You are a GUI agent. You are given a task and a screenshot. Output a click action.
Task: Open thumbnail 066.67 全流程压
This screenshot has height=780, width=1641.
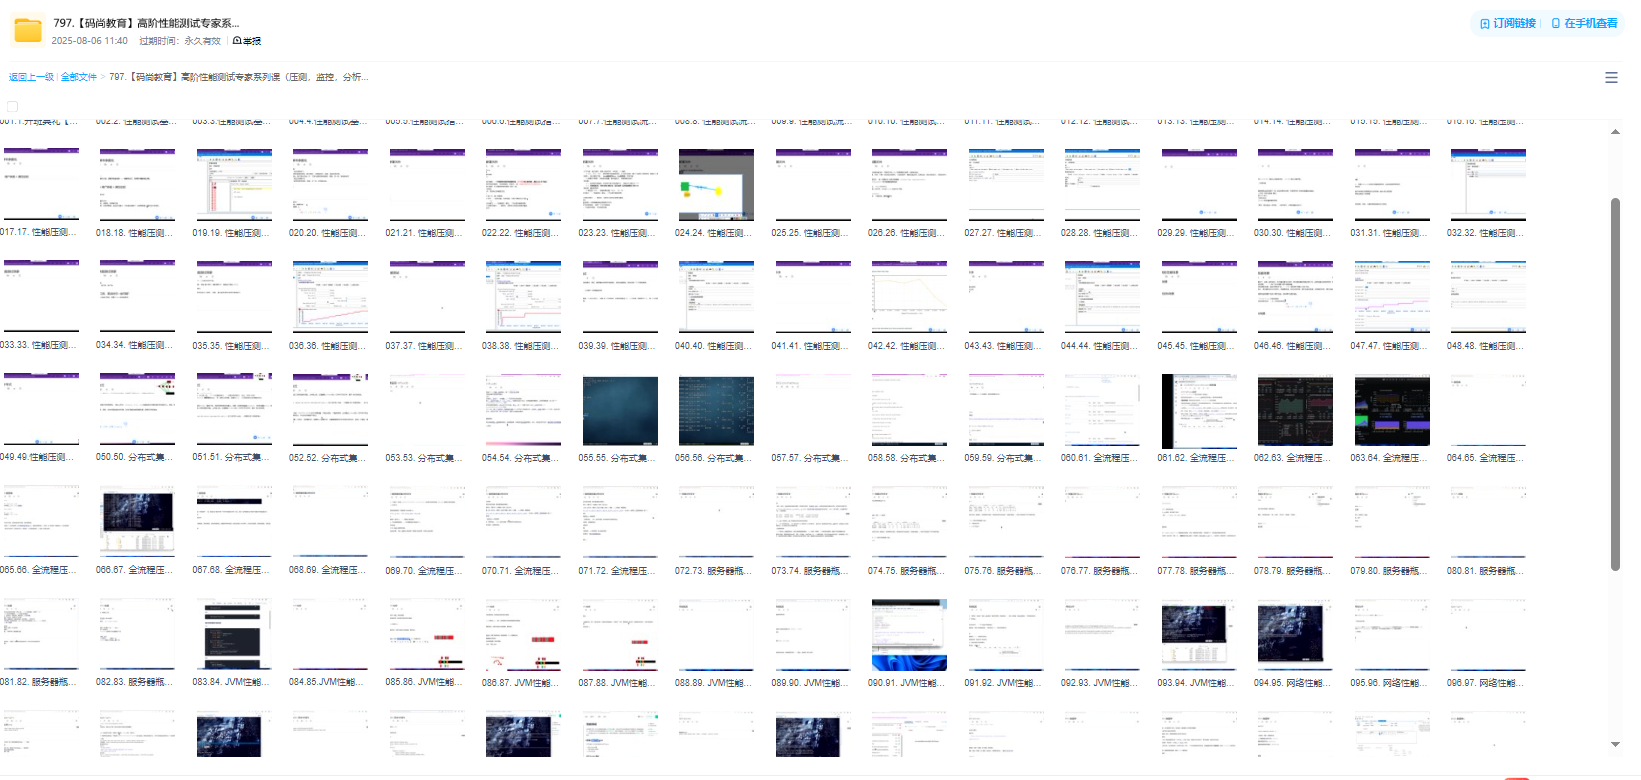coord(137,523)
